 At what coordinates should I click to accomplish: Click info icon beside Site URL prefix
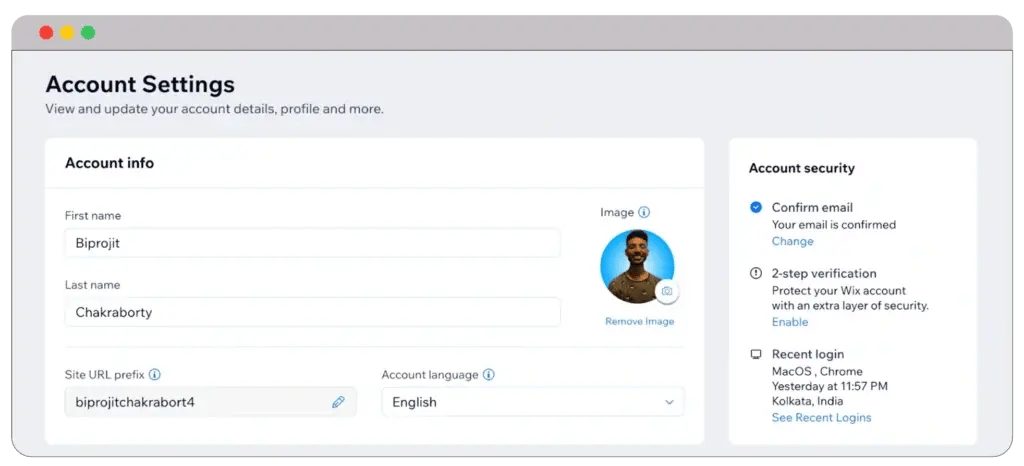[155, 375]
